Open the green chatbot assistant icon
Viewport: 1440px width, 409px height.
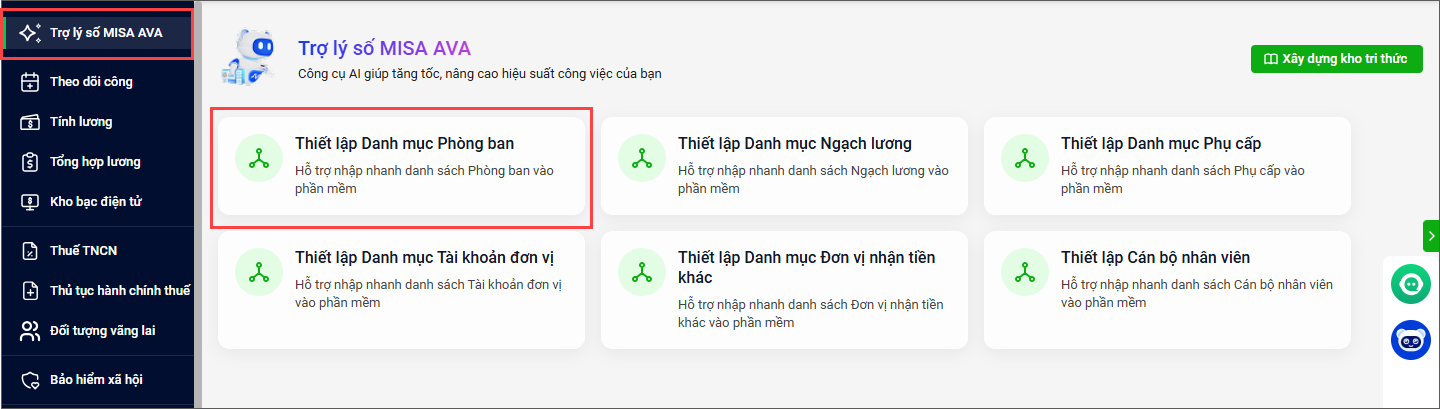tap(1411, 285)
